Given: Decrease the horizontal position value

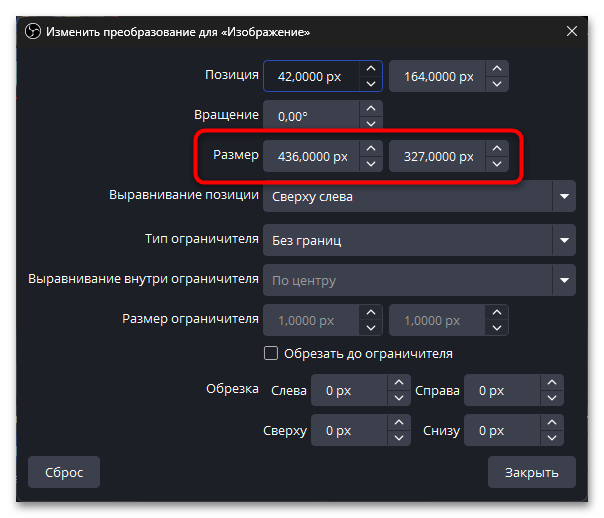Looking at the screenshot, I should (x=371, y=84).
